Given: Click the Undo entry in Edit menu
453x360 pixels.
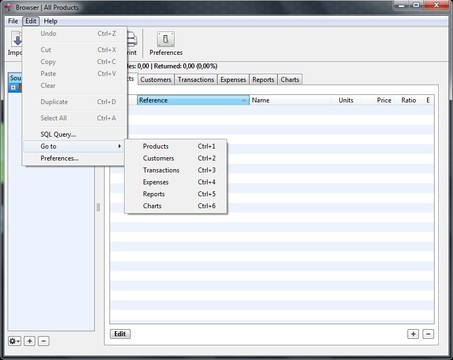Looking at the screenshot, I should [75, 34].
